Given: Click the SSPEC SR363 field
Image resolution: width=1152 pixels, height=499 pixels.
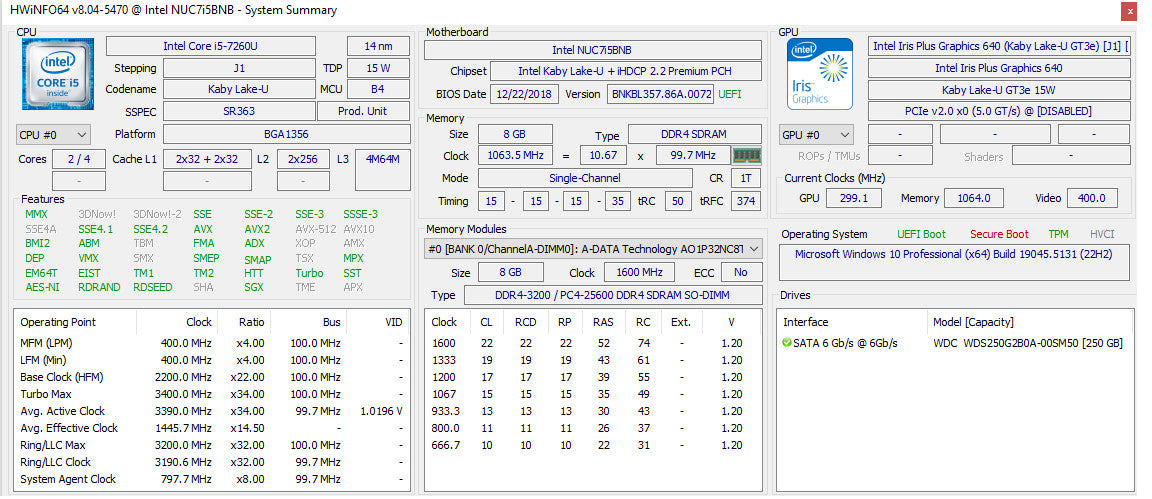Looking at the screenshot, I should (x=240, y=112).
